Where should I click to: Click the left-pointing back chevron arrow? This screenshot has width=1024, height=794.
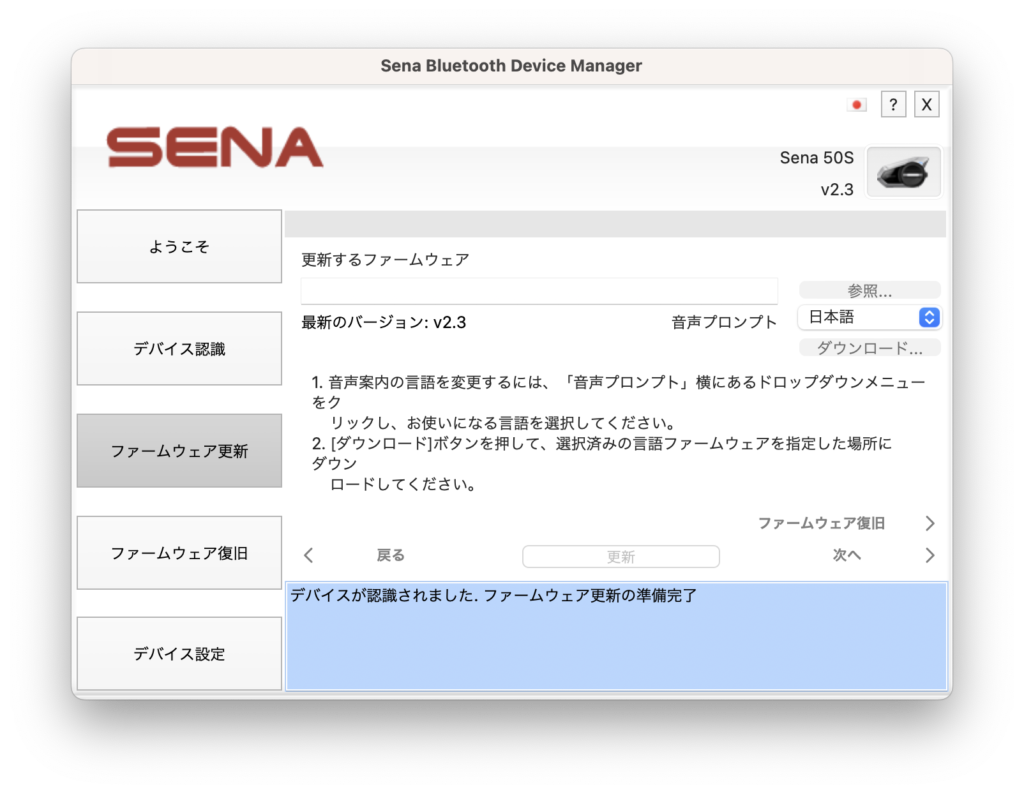pos(308,554)
